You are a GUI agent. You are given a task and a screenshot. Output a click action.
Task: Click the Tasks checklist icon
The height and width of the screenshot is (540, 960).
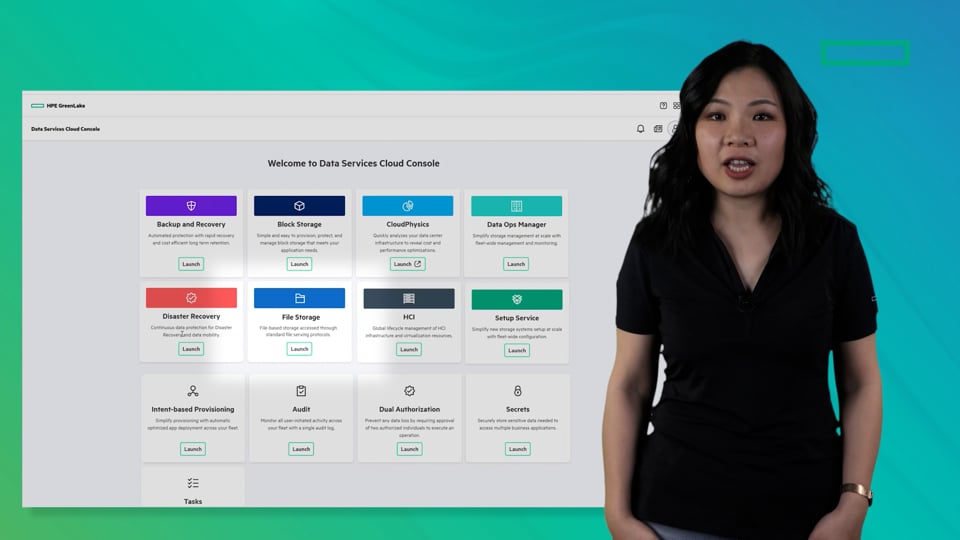193,483
